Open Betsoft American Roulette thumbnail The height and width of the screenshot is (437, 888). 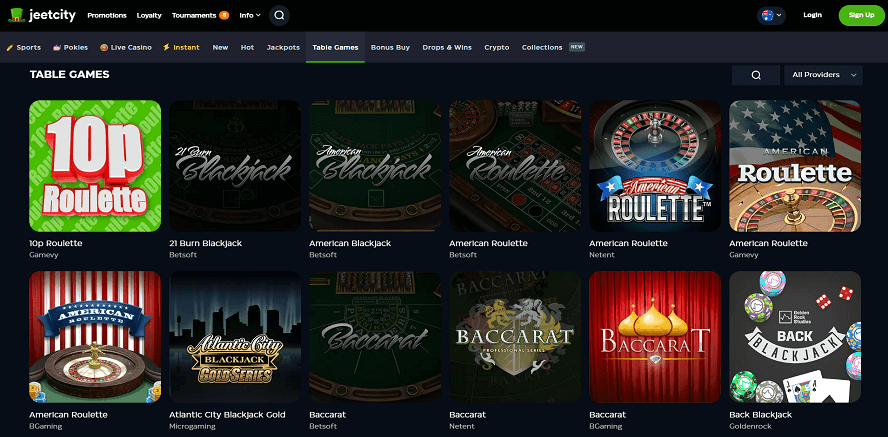515,166
